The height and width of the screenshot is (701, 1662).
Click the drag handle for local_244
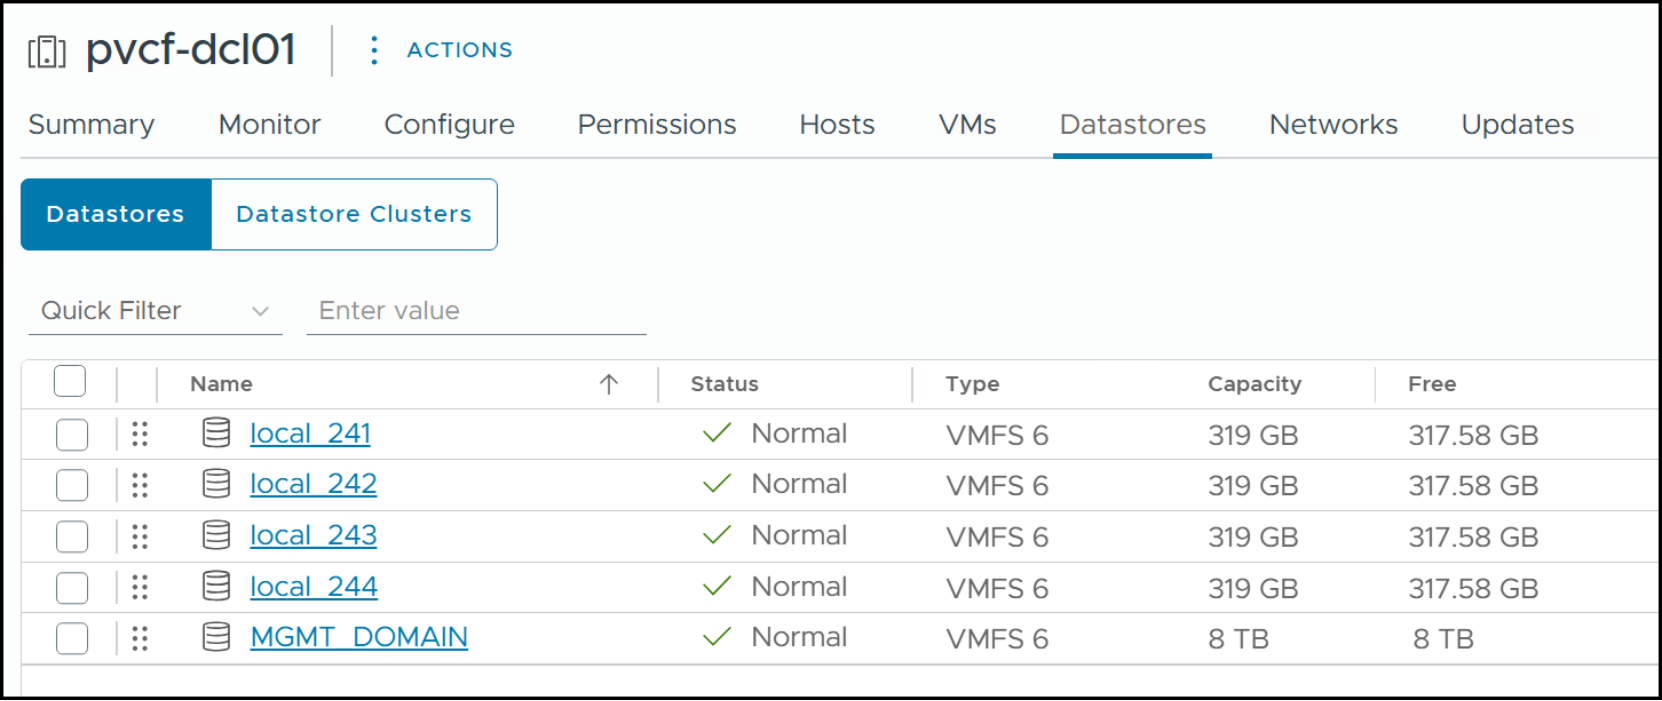[x=140, y=587]
